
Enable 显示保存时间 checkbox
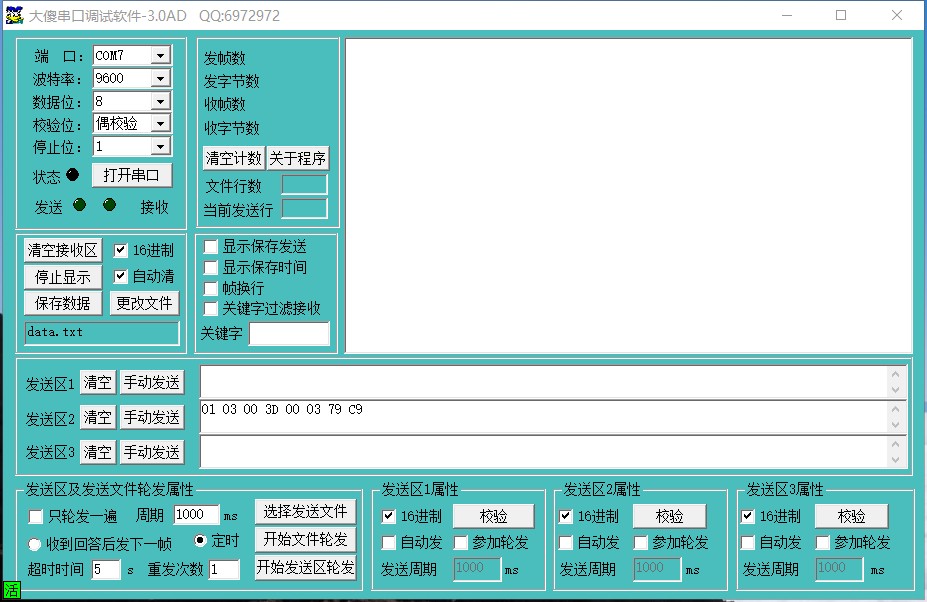point(210,267)
